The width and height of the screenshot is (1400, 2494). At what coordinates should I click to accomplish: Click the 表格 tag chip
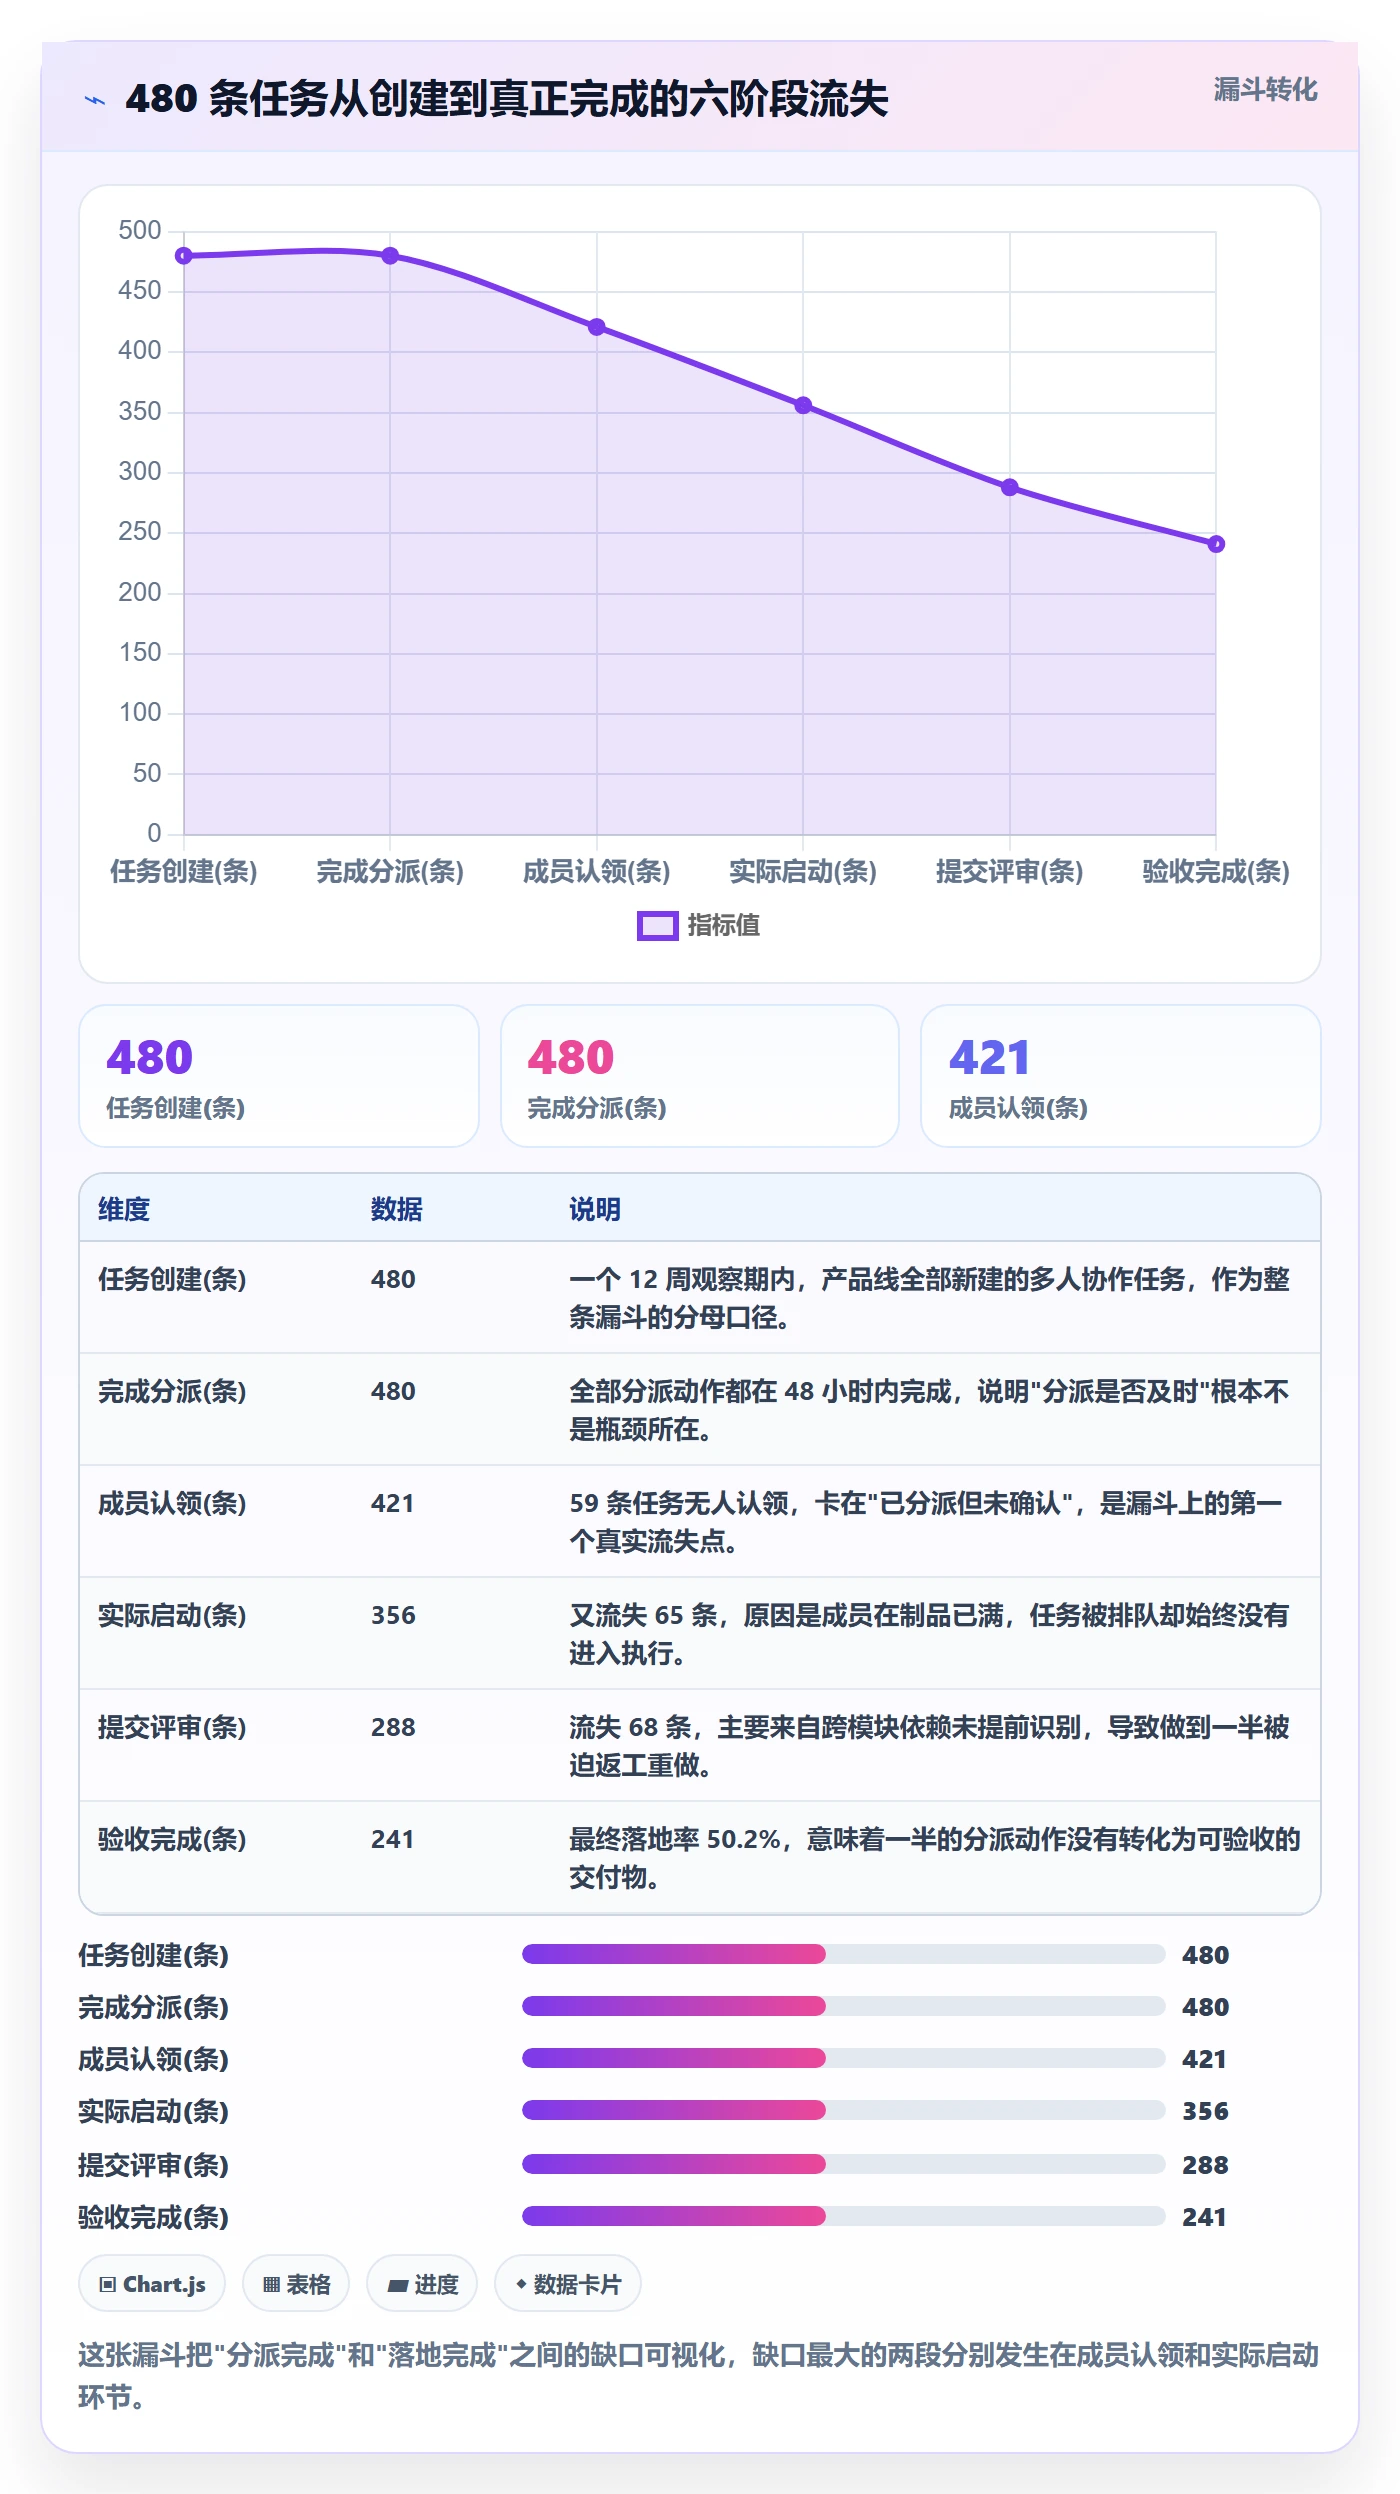(296, 2284)
